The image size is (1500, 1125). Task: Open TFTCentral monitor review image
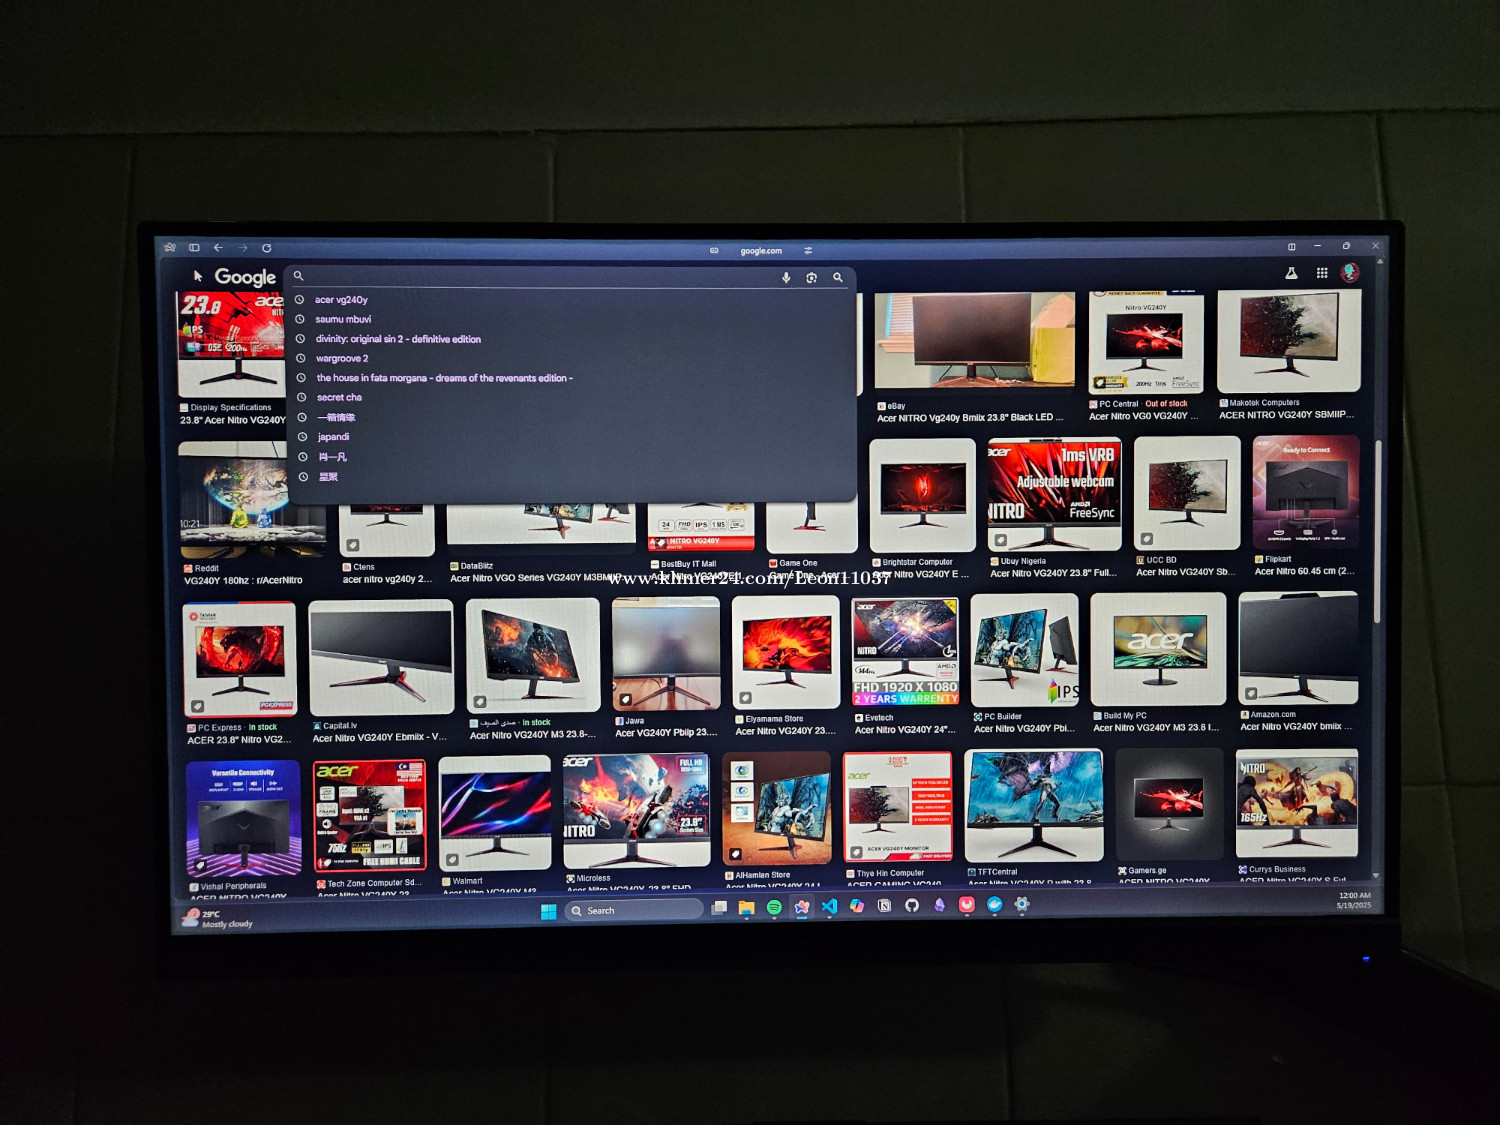click(x=1034, y=806)
